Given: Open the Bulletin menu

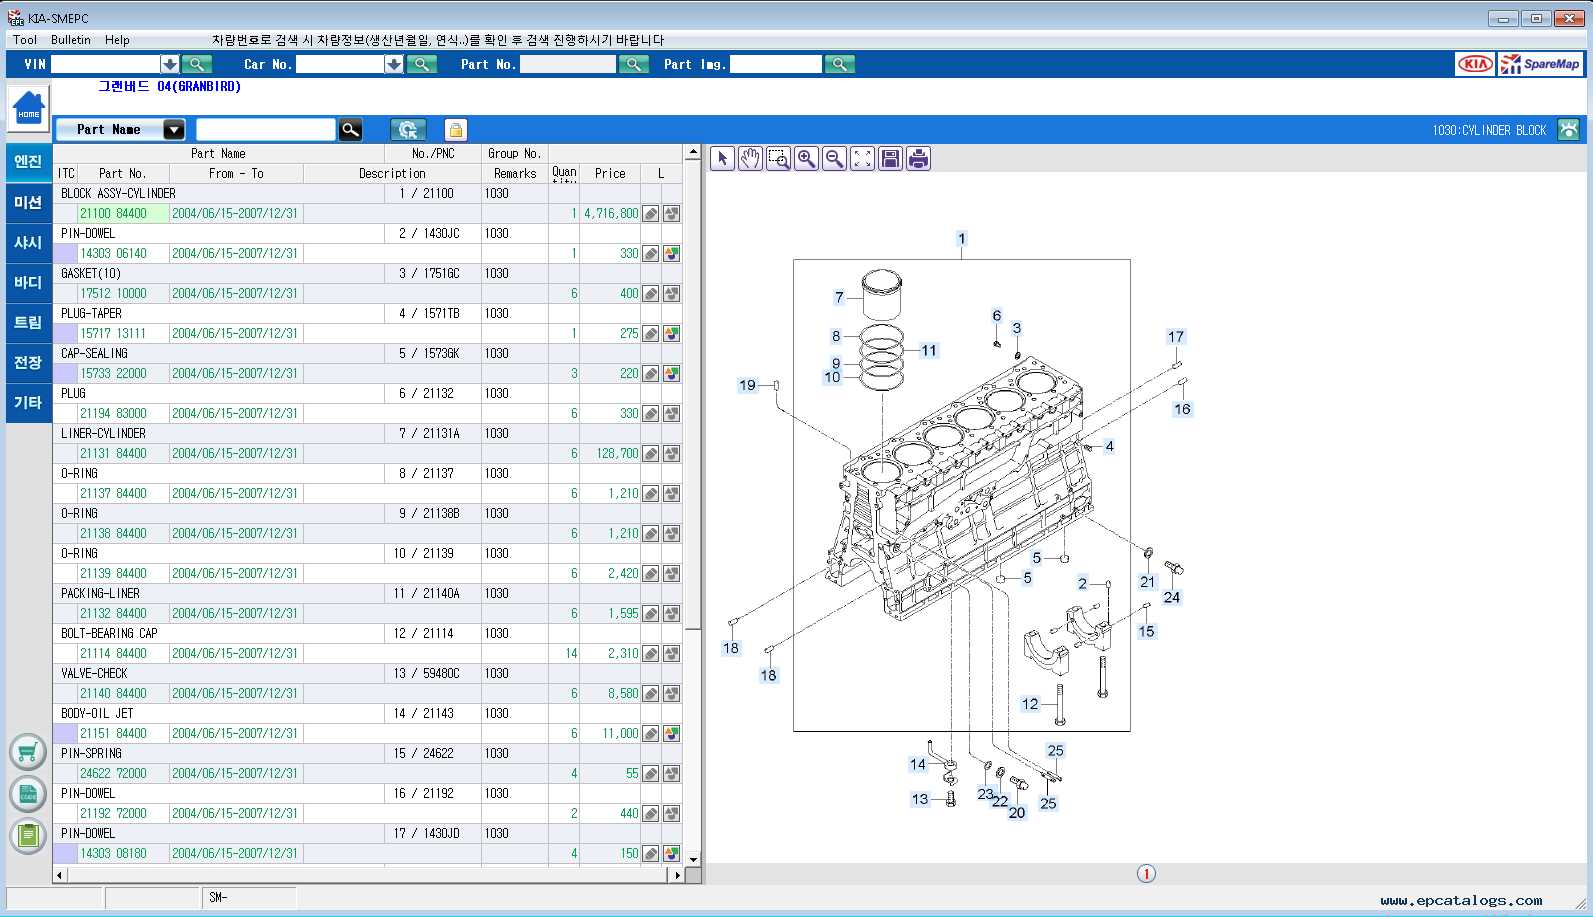Looking at the screenshot, I should (71, 40).
